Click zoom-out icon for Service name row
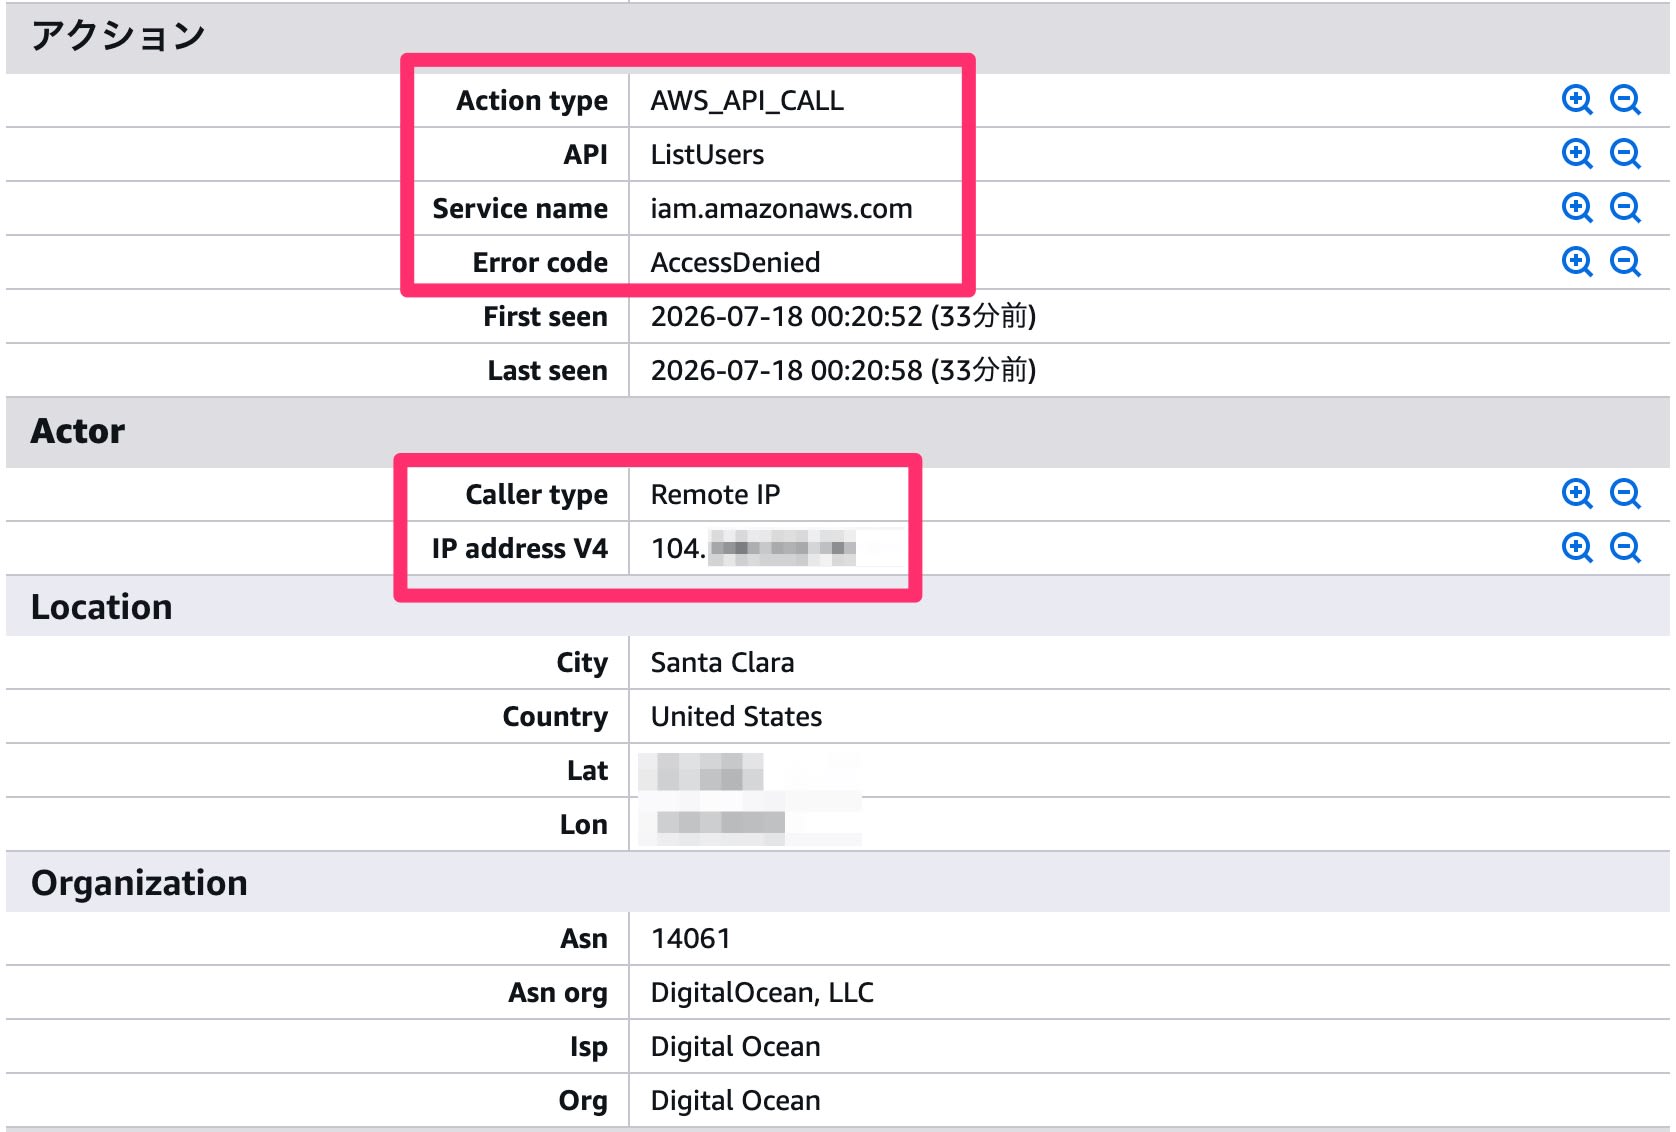The height and width of the screenshot is (1132, 1676). (1625, 208)
